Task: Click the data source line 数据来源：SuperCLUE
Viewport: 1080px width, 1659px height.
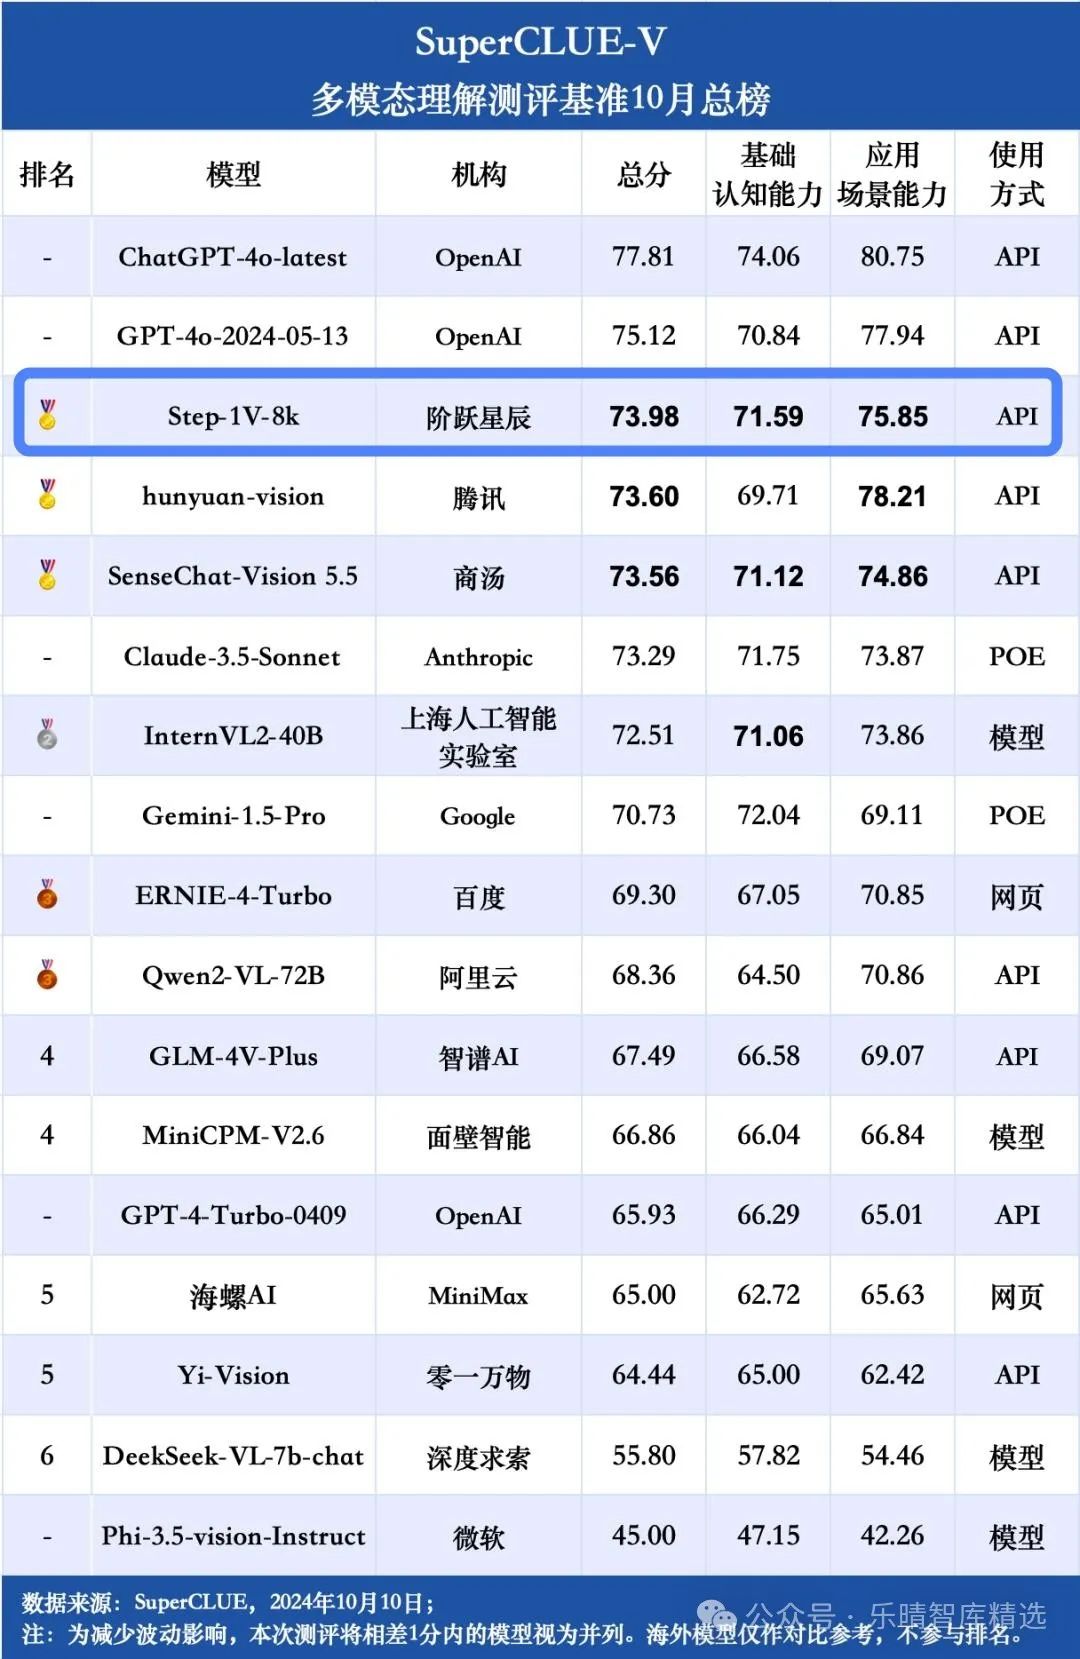Action: [228, 1603]
